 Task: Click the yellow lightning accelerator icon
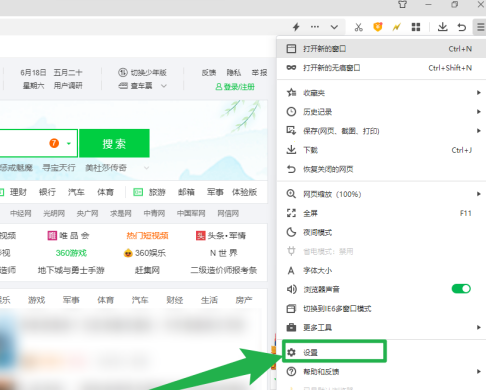click(x=396, y=27)
